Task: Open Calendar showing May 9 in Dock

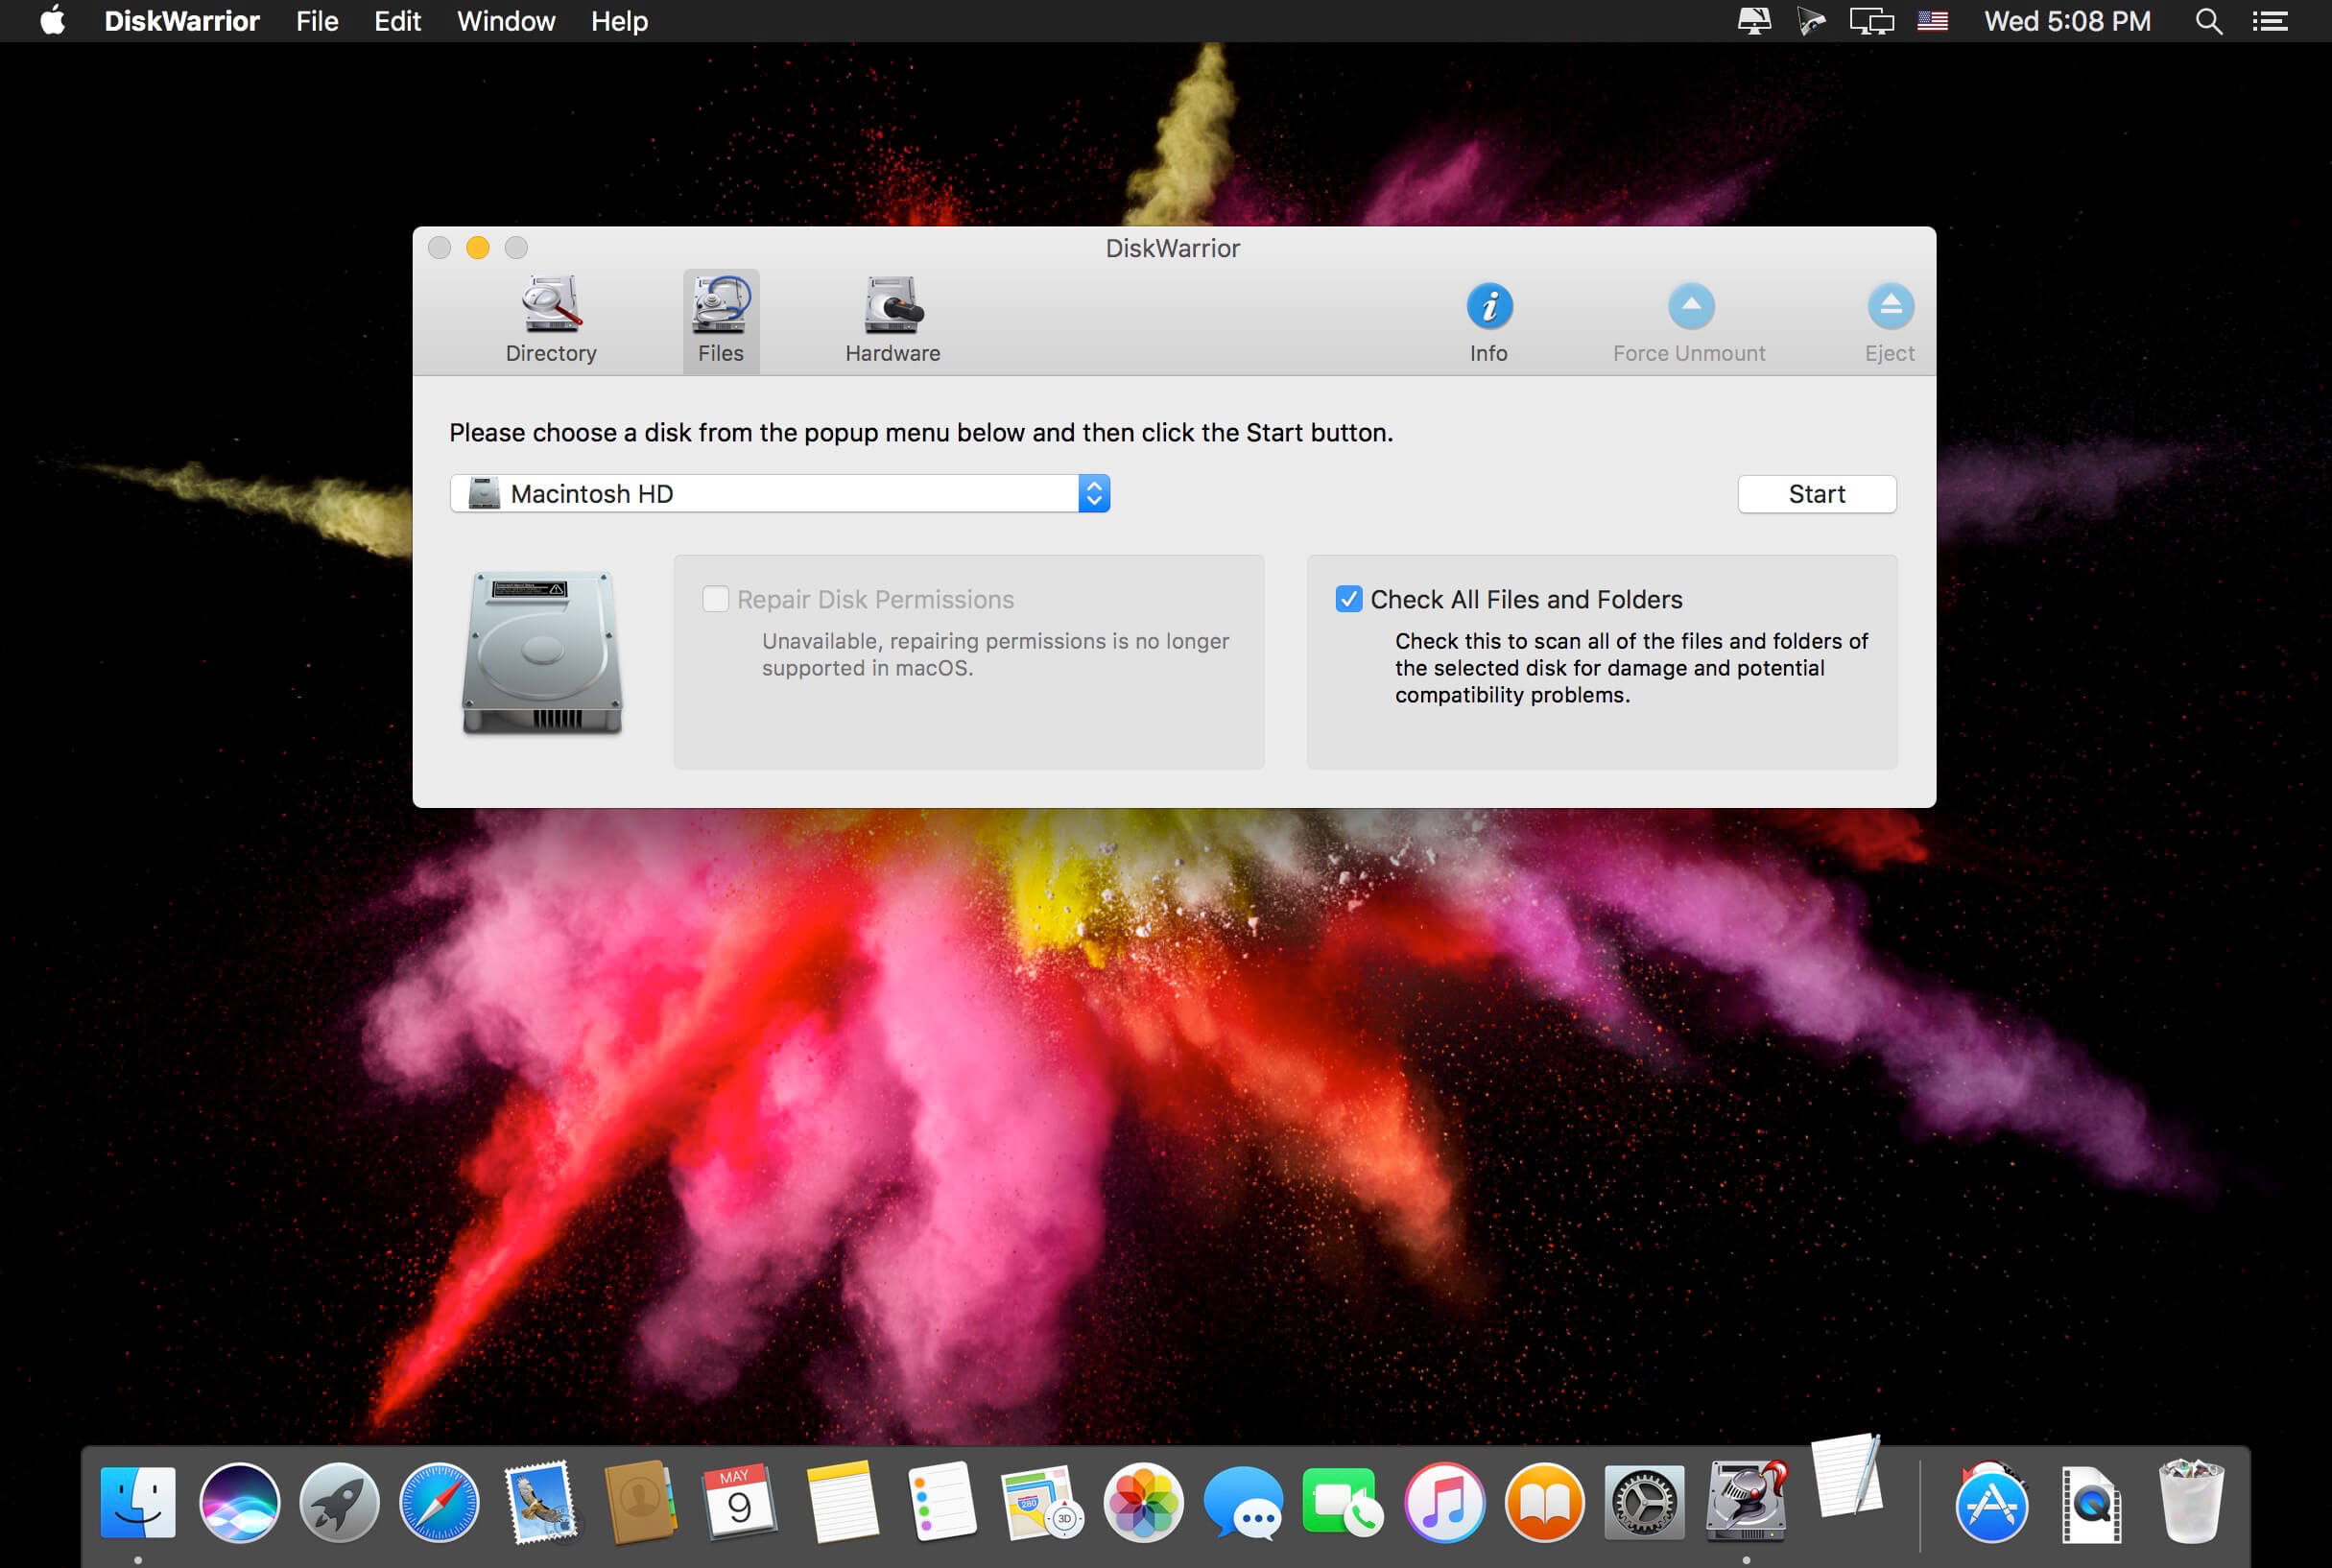Action: 740,1502
